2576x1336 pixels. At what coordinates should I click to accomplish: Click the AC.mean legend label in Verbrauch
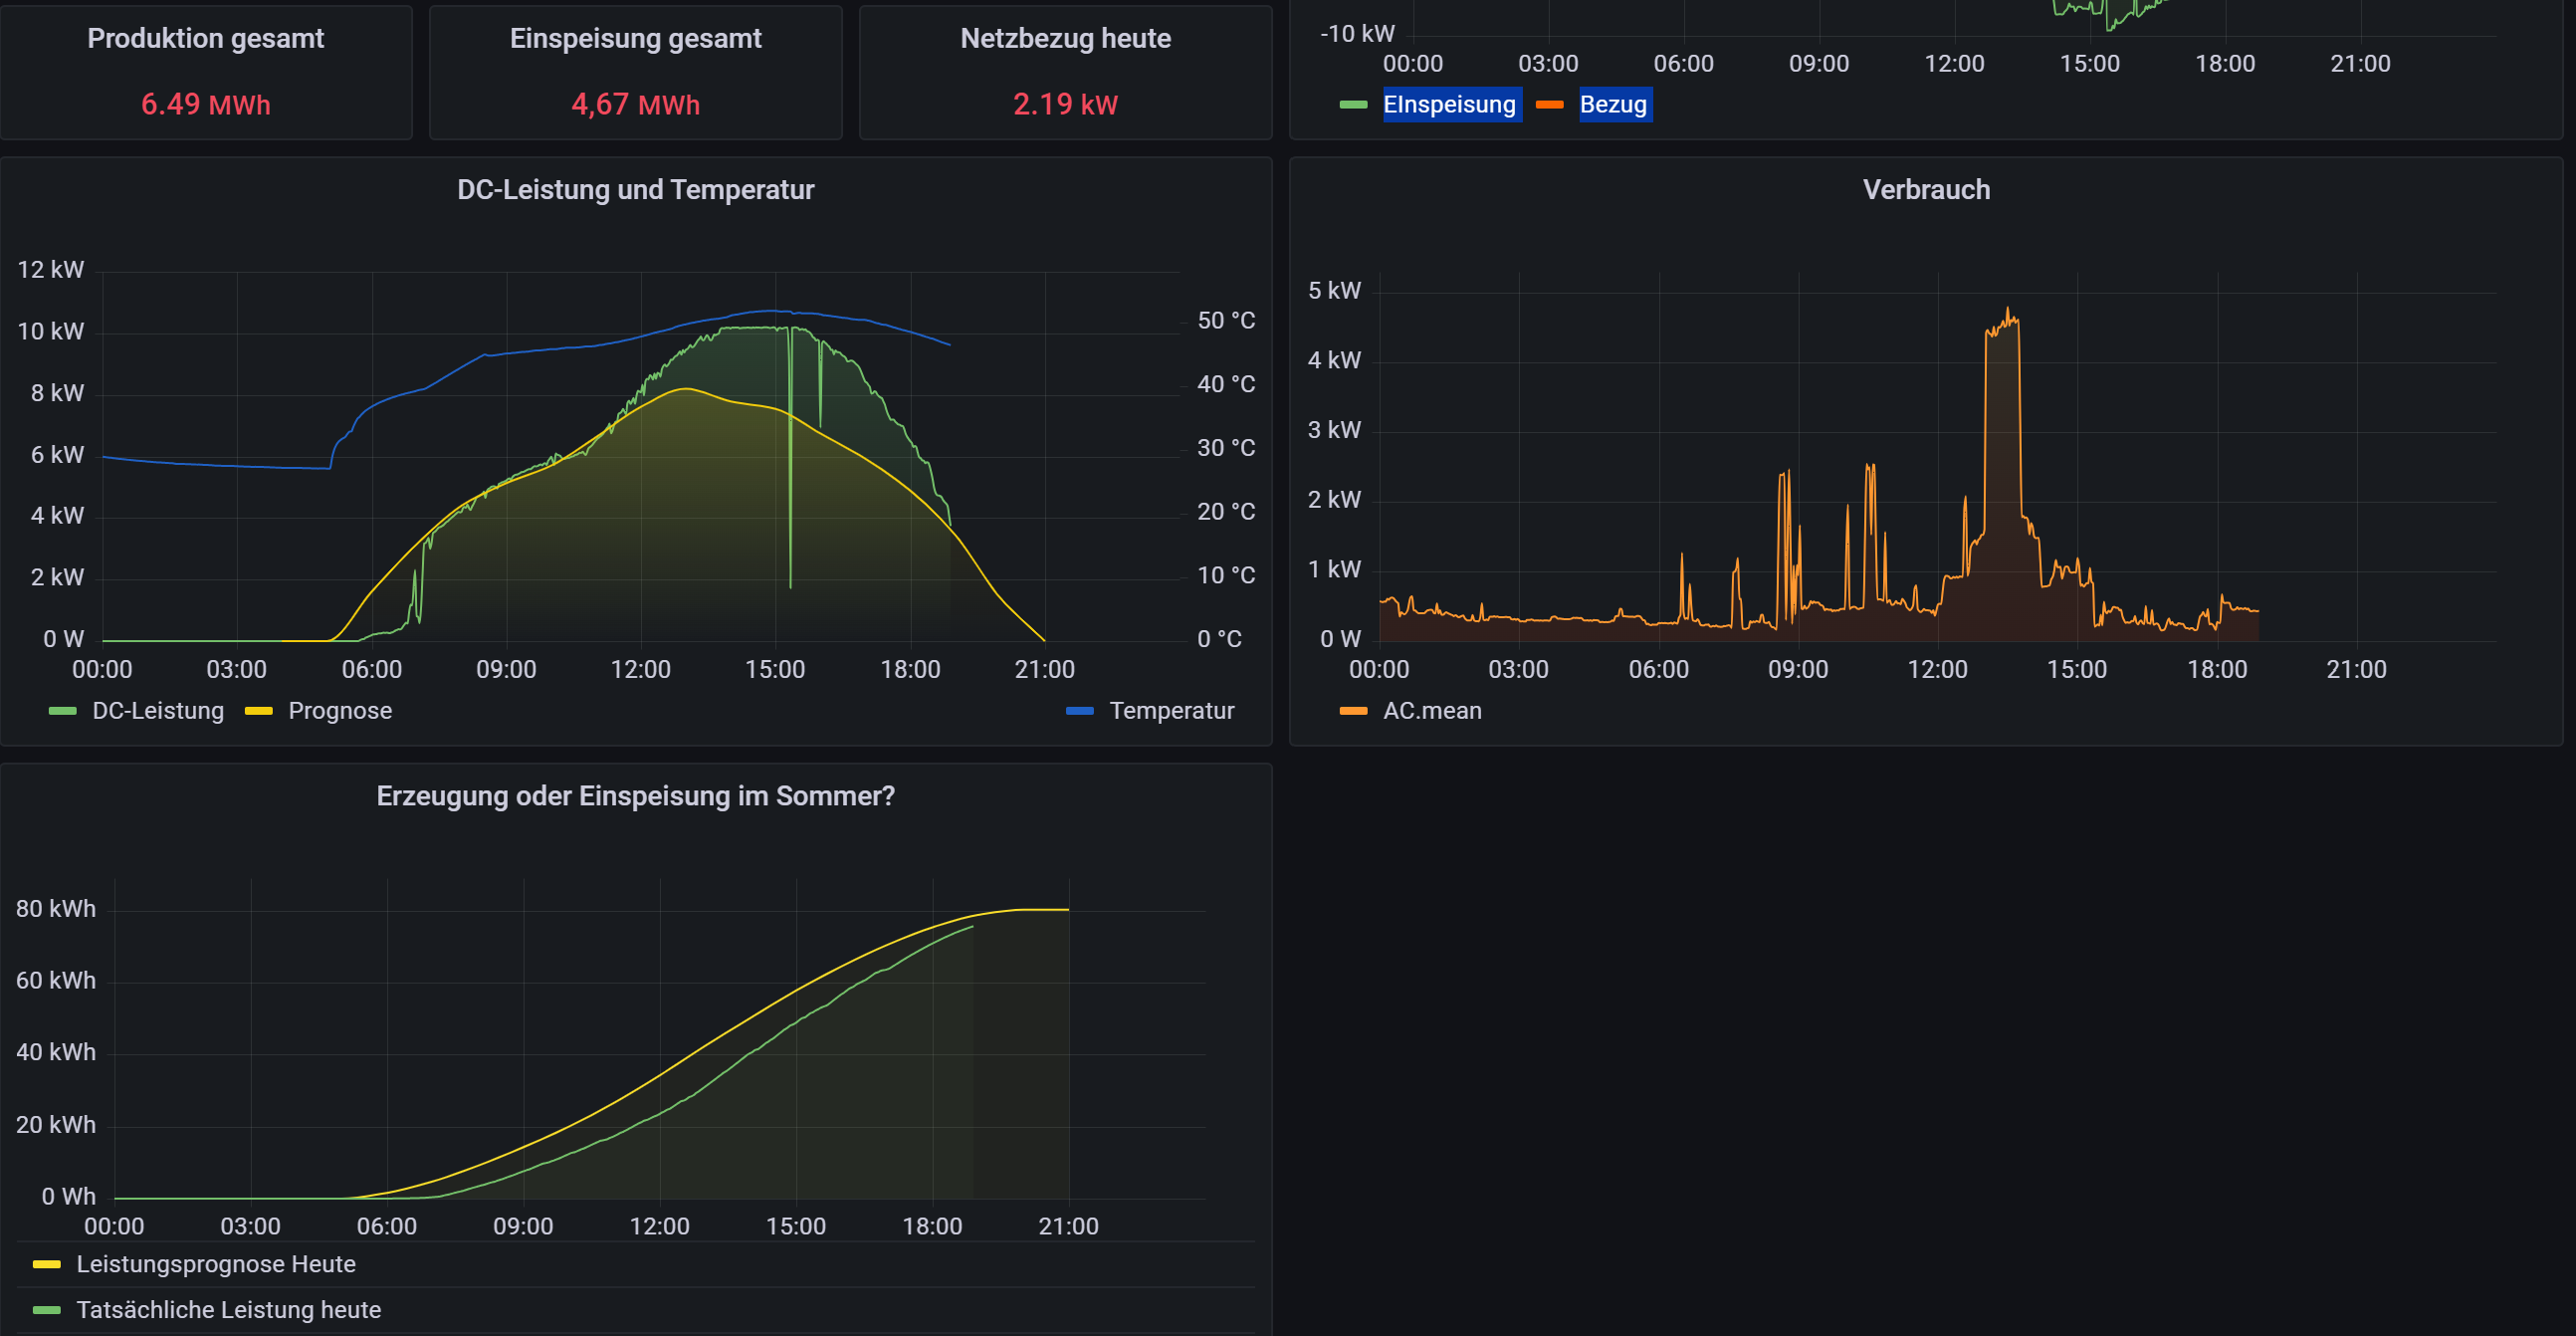(x=1431, y=711)
